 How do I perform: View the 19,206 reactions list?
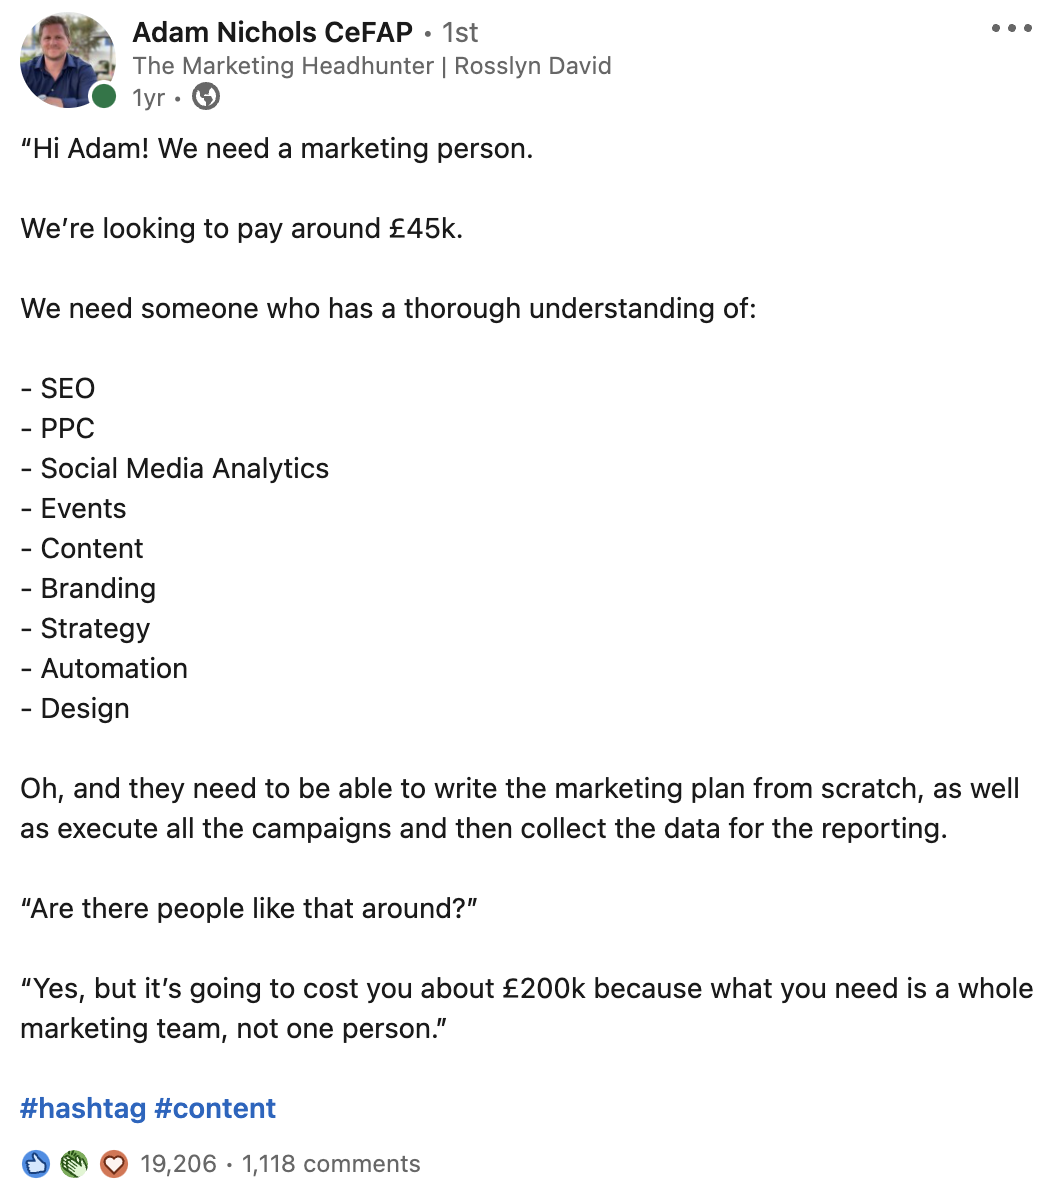[x=178, y=1164]
